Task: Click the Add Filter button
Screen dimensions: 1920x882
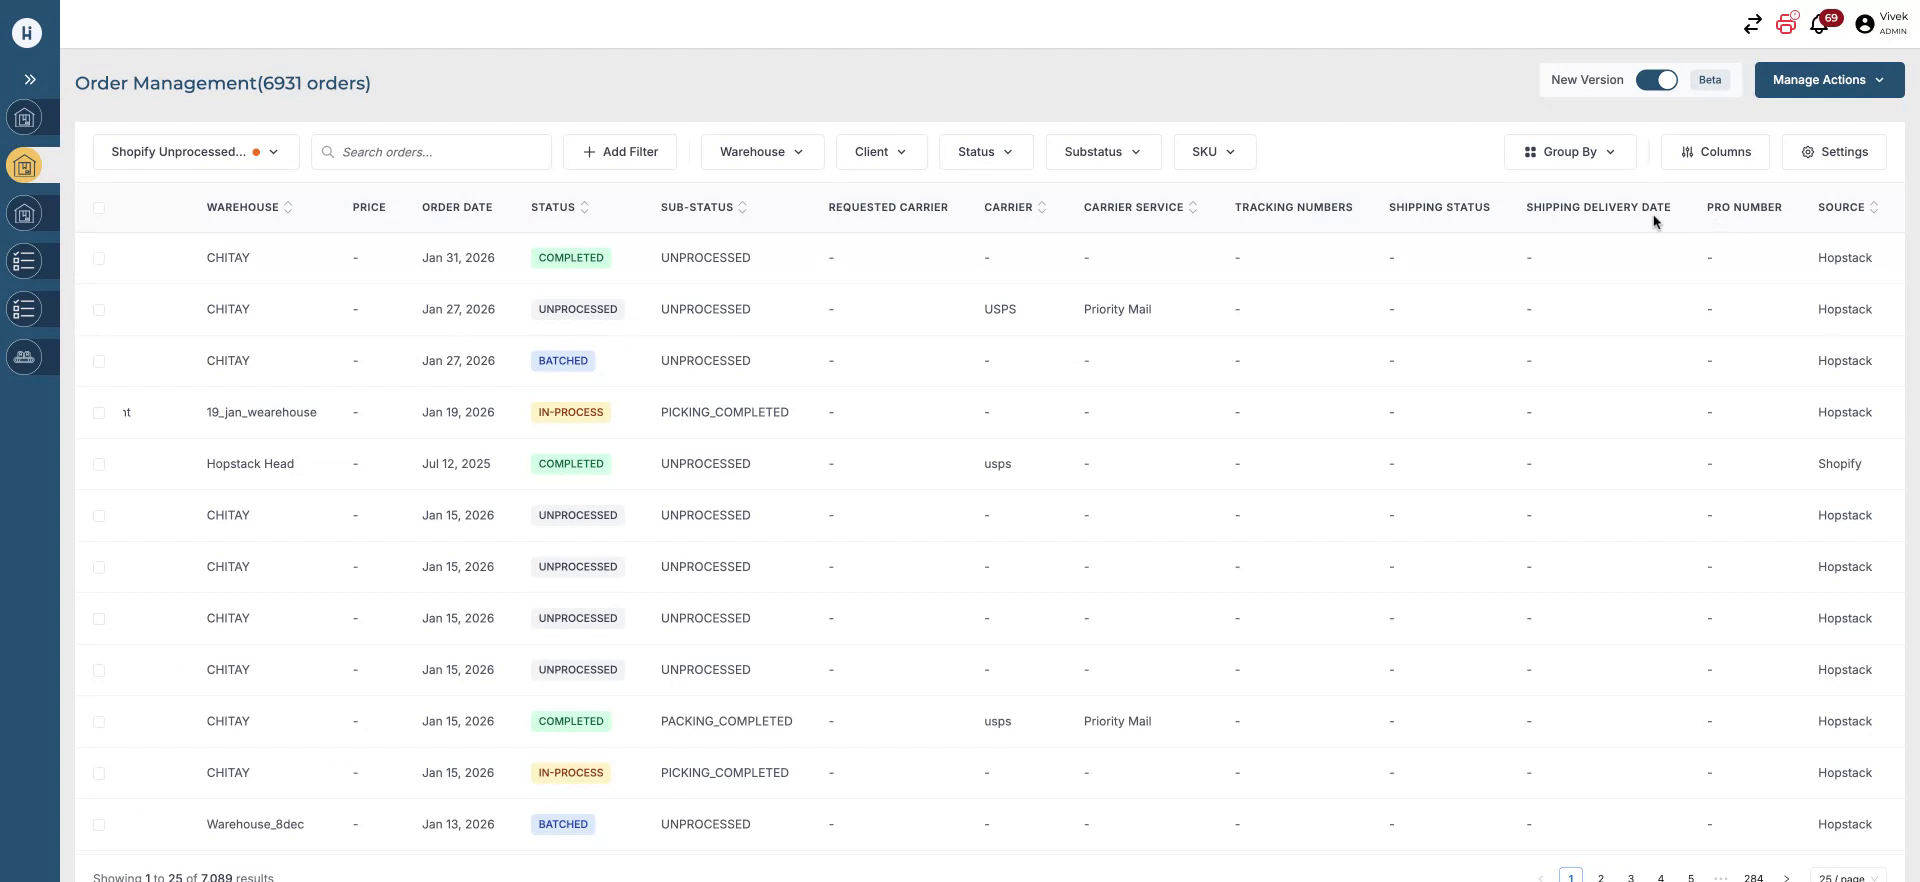Action: (620, 152)
